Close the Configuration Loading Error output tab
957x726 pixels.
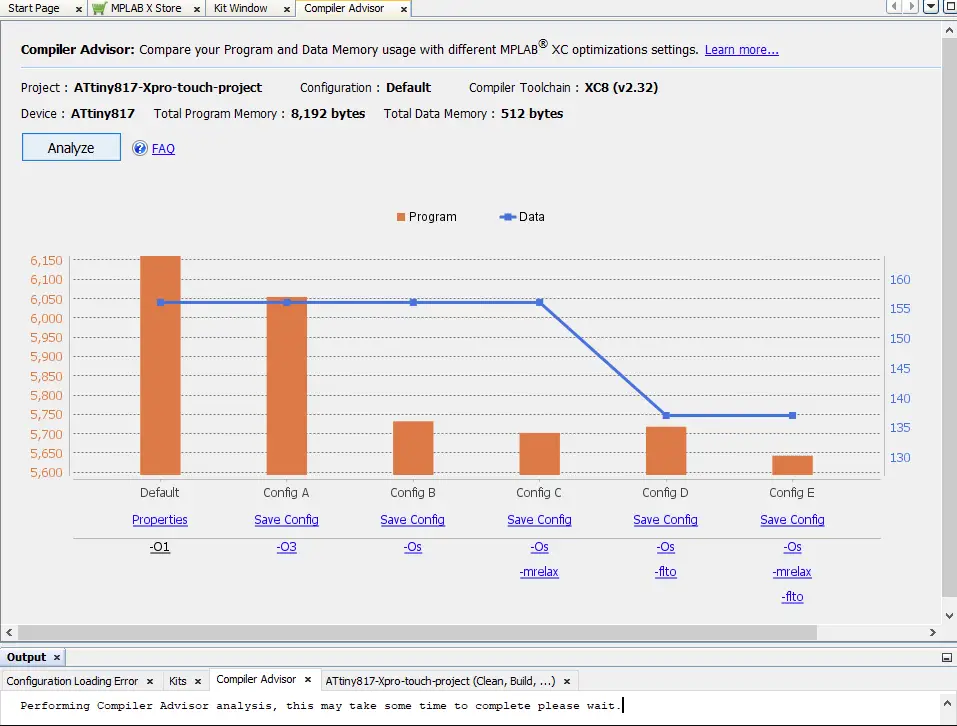(x=150, y=680)
